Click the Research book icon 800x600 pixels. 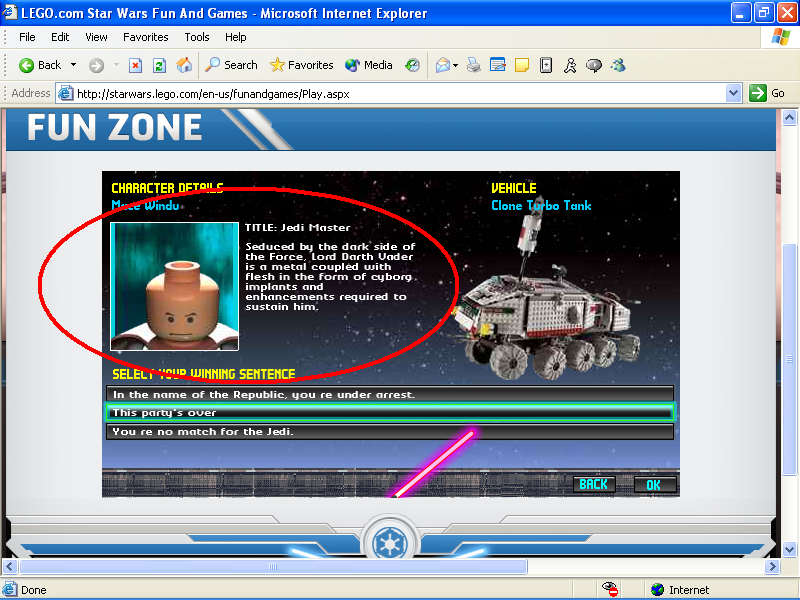[546, 65]
